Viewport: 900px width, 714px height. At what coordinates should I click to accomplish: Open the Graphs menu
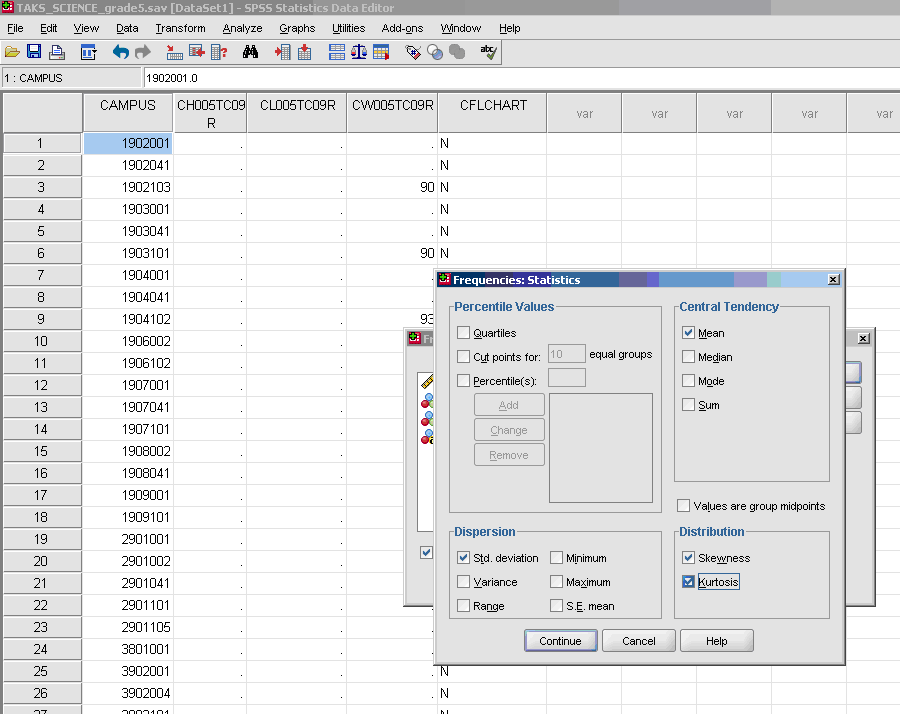[x=297, y=28]
